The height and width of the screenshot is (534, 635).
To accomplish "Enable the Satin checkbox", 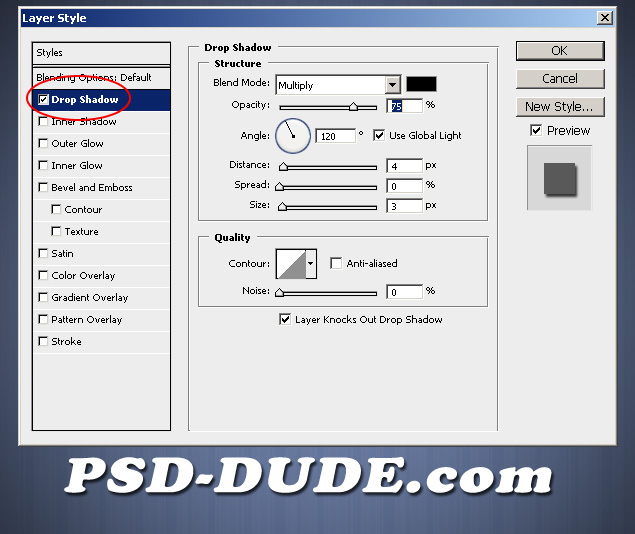I will pyautogui.click(x=43, y=253).
